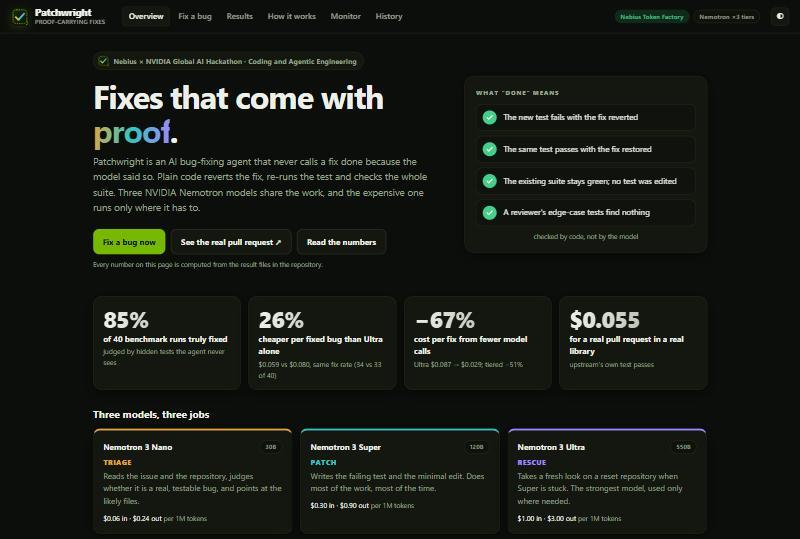Click the Nebius × NVIDIA Hackathon banner text
The height and width of the screenshot is (539, 800).
pyautogui.click(x=235, y=61)
